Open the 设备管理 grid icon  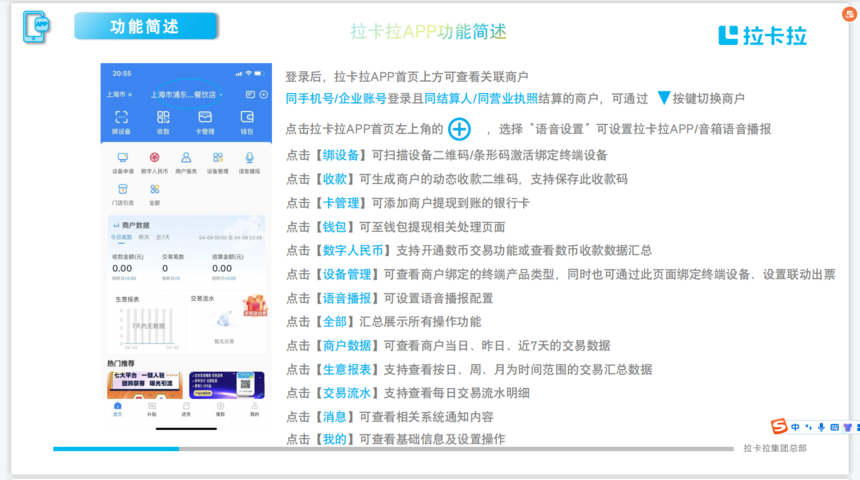pyautogui.click(x=218, y=158)
